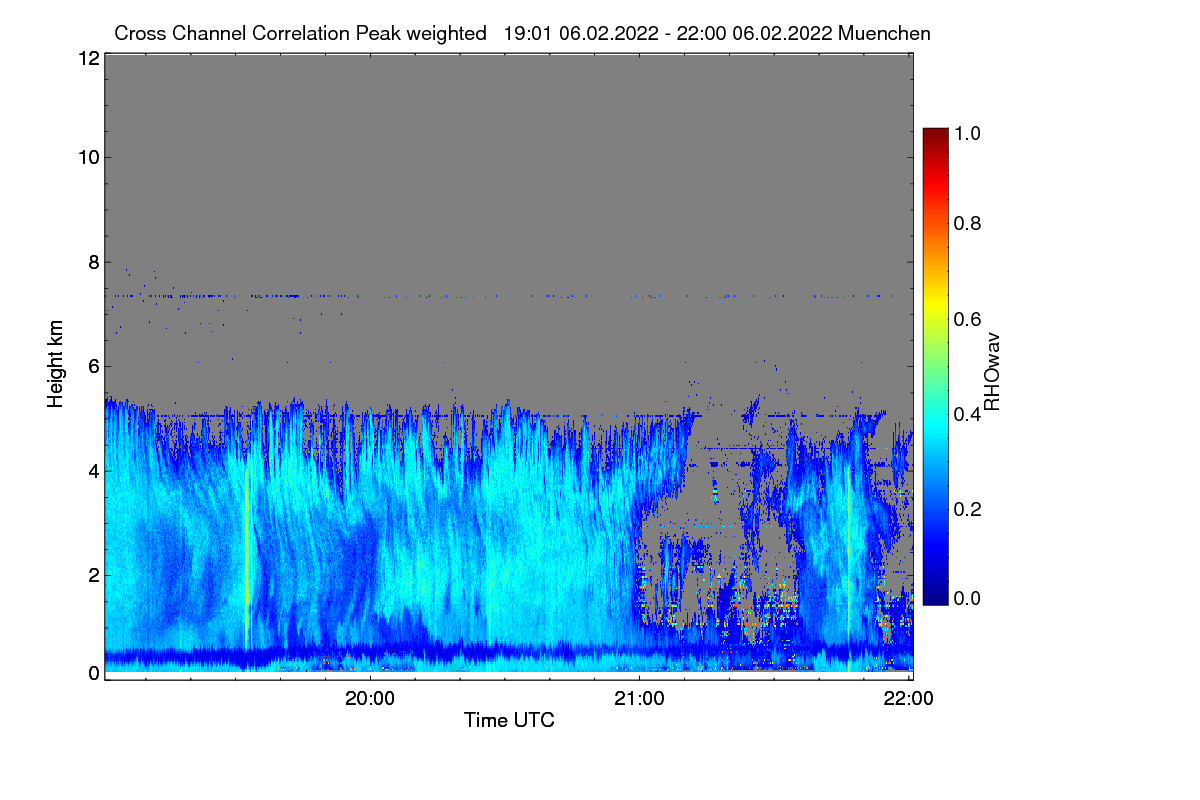Click the 'Height km' y-axis label
Viewport: 1200px width, 800px height.
click(x=55, y=365)
